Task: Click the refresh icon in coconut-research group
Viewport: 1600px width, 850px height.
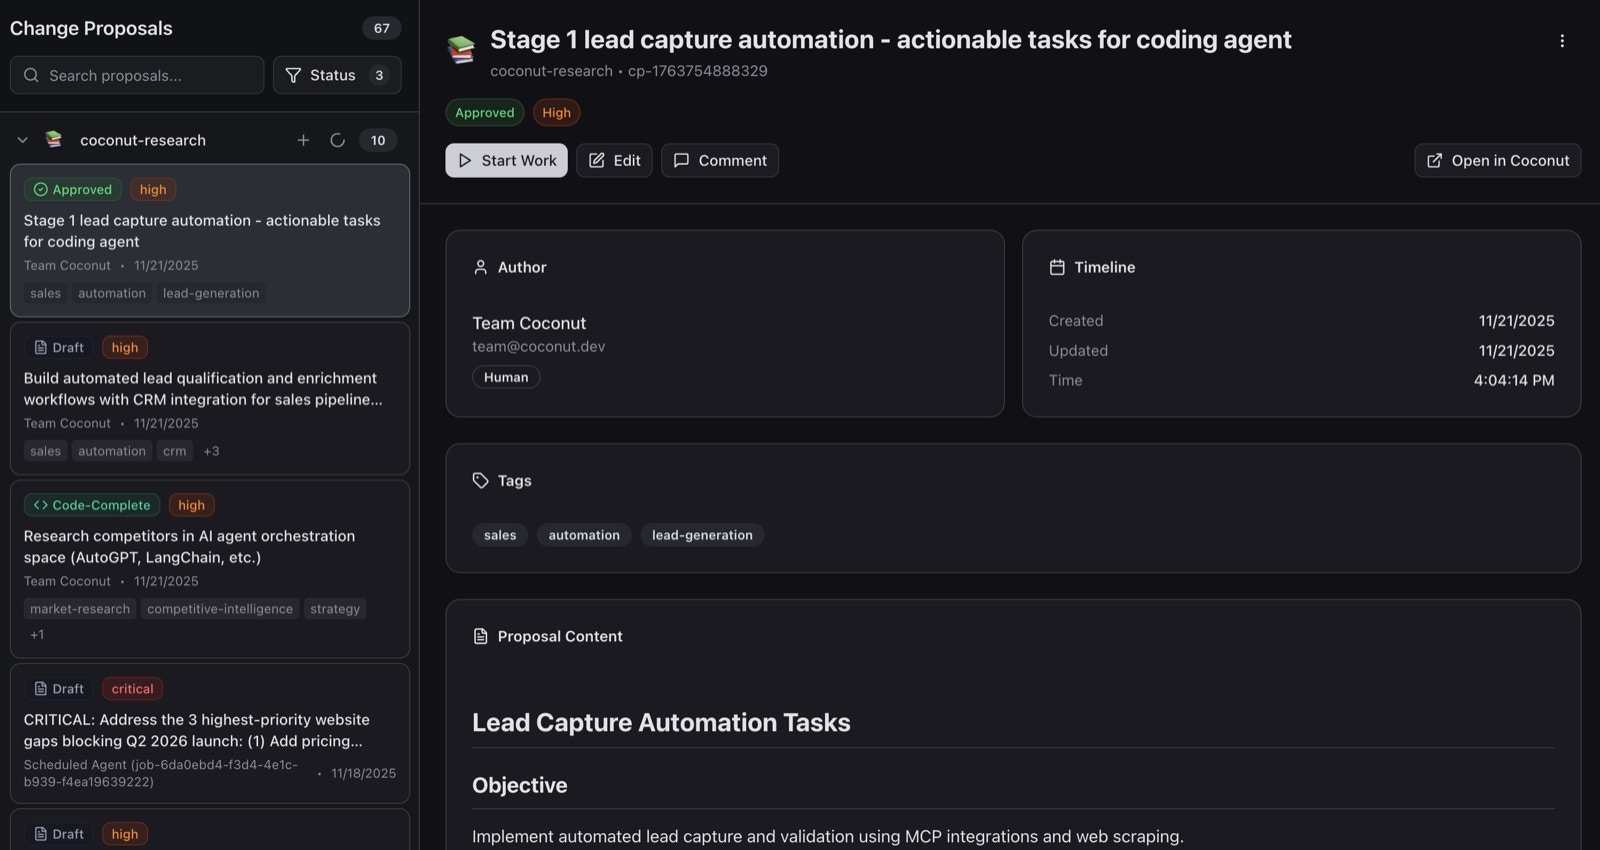Action: (x=338, y=140)
